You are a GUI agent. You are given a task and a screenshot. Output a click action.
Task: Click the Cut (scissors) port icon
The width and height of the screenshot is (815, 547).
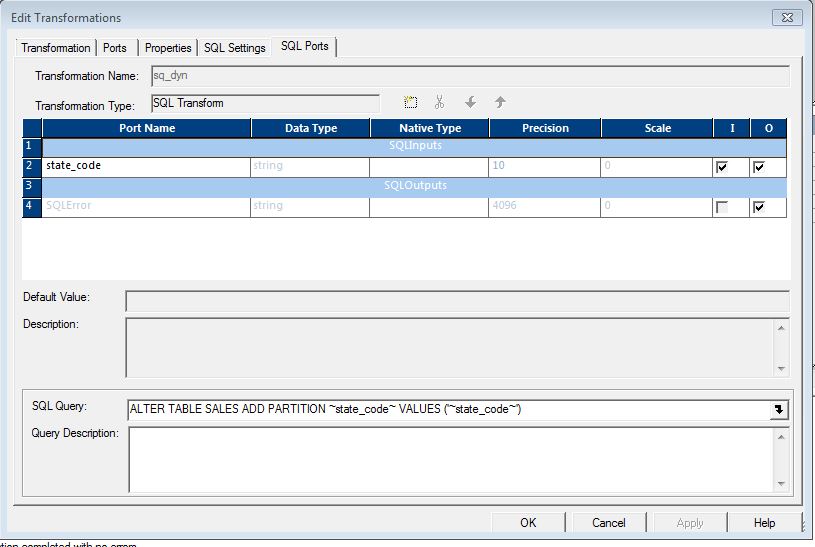[x=440, y=102]
